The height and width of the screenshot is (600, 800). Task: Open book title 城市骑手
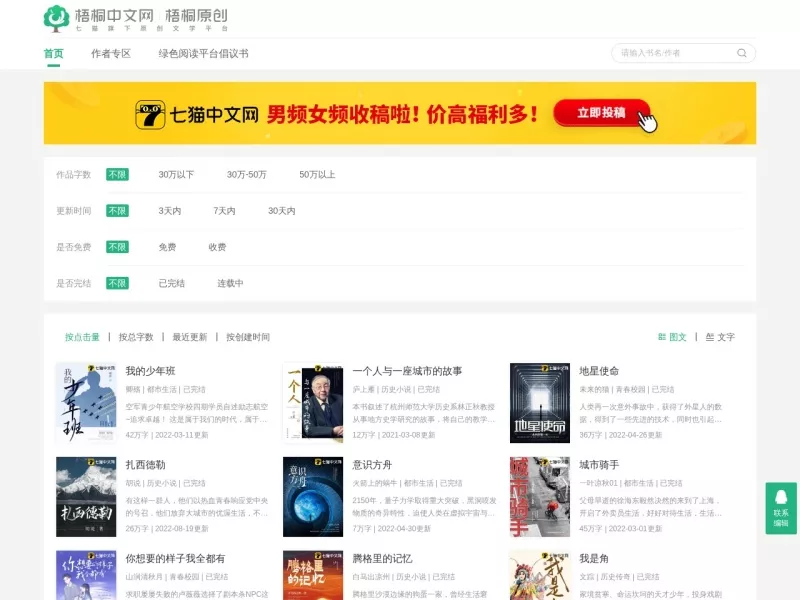coord(599,465)
